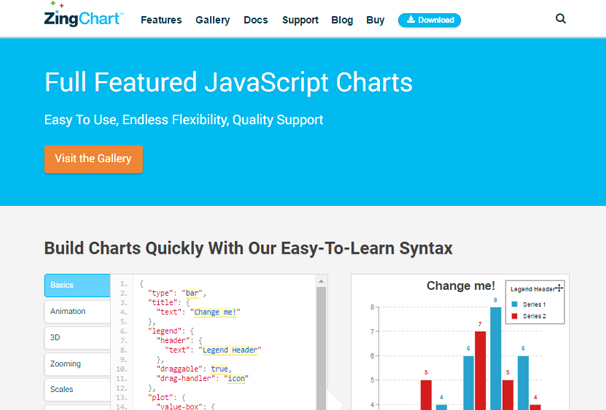Image resolution: width=606 pixels, height=410 pixels.
Task: Click the "type" key in code
Action: click(162, 293)
